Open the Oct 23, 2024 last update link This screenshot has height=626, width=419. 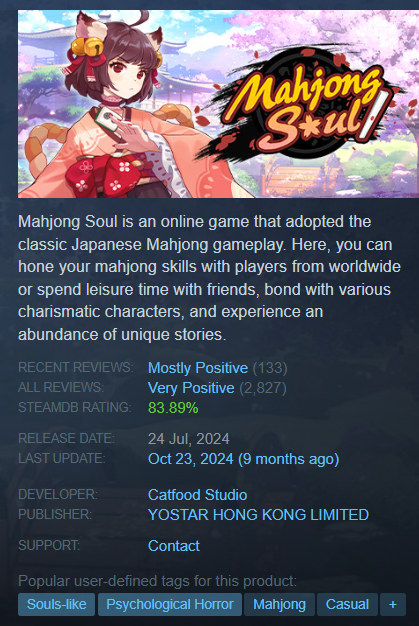click(x=243, y=459)
